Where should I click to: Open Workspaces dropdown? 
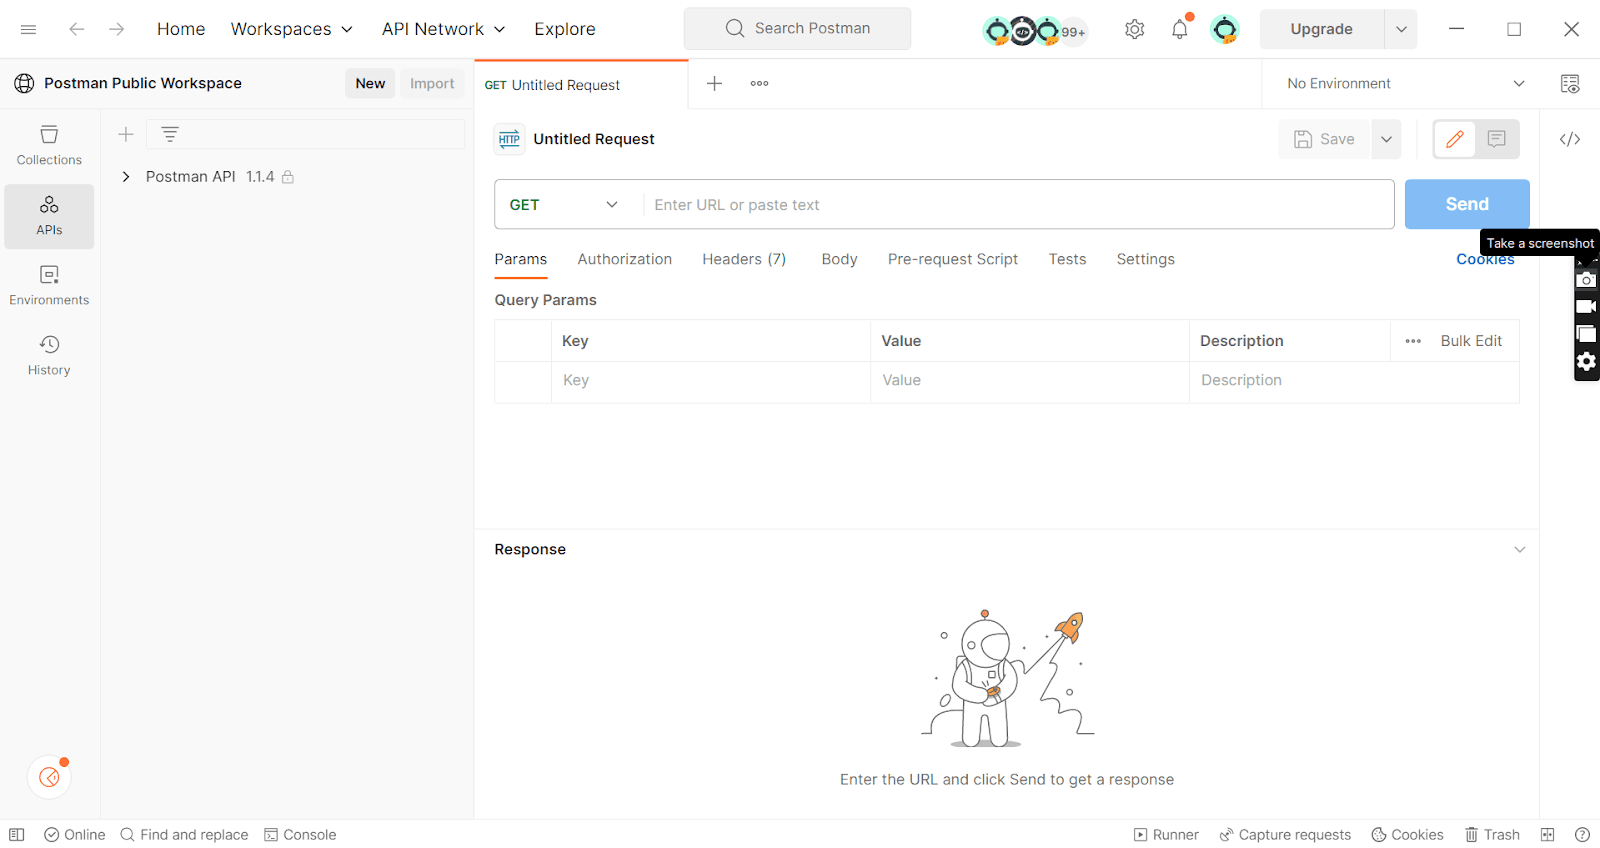(292, 29)
